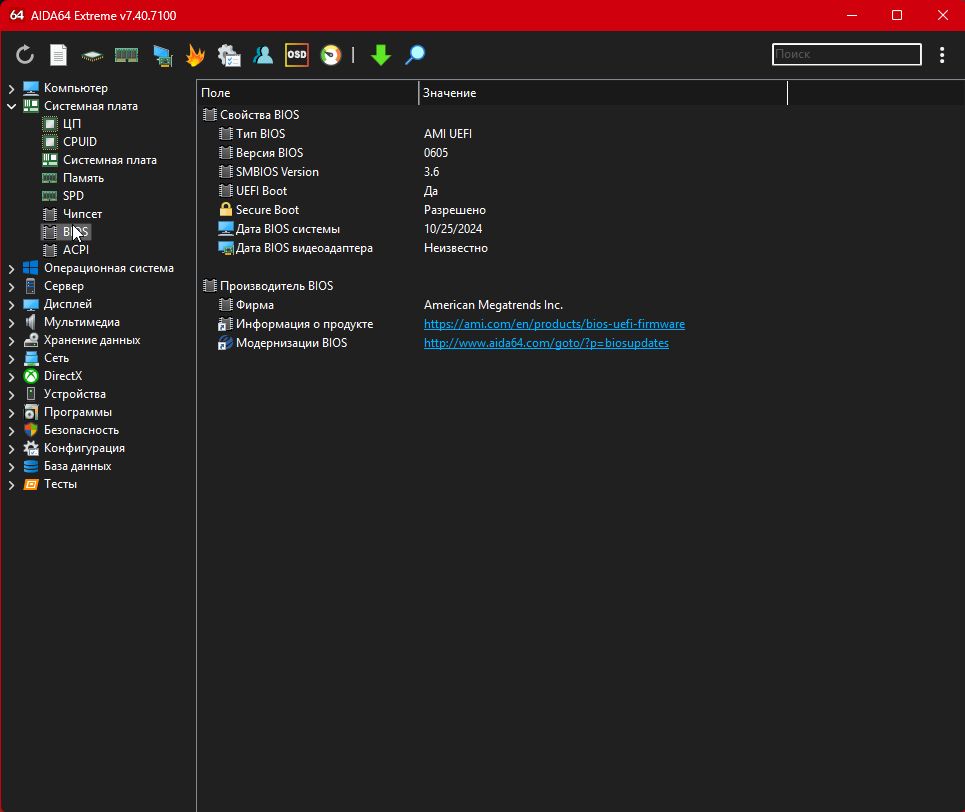Expand the Дисплей tree node
This screenshot has width=965, height=812.
11,304
